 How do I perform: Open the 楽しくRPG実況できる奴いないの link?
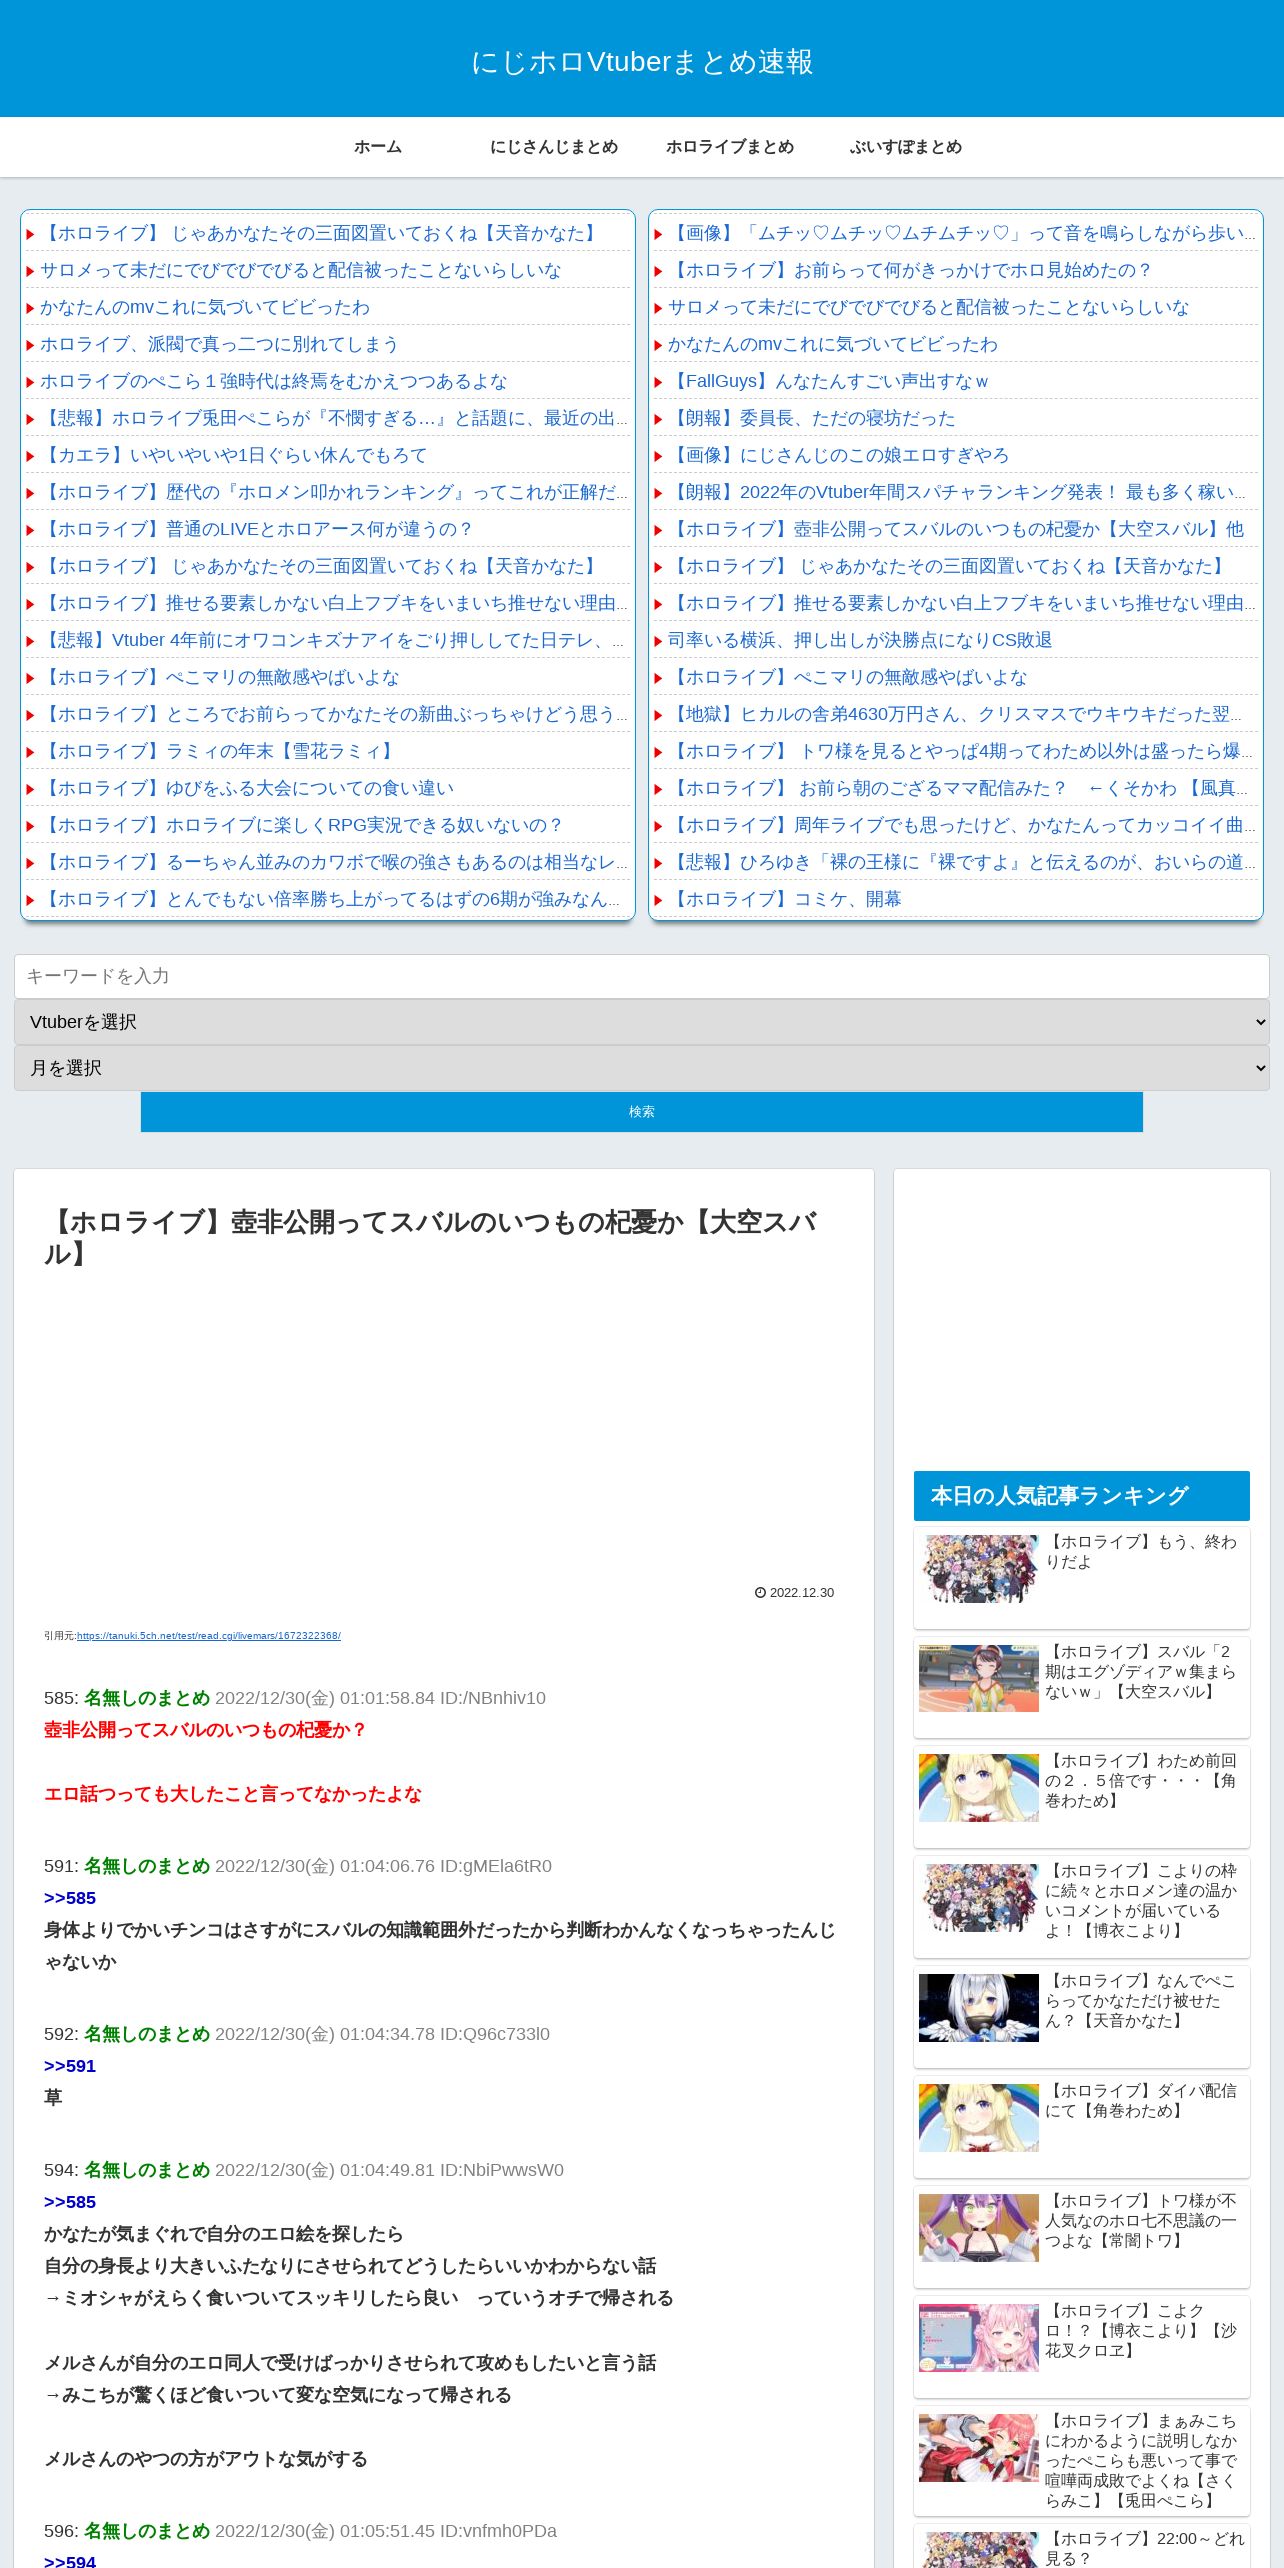click(301, 825)
